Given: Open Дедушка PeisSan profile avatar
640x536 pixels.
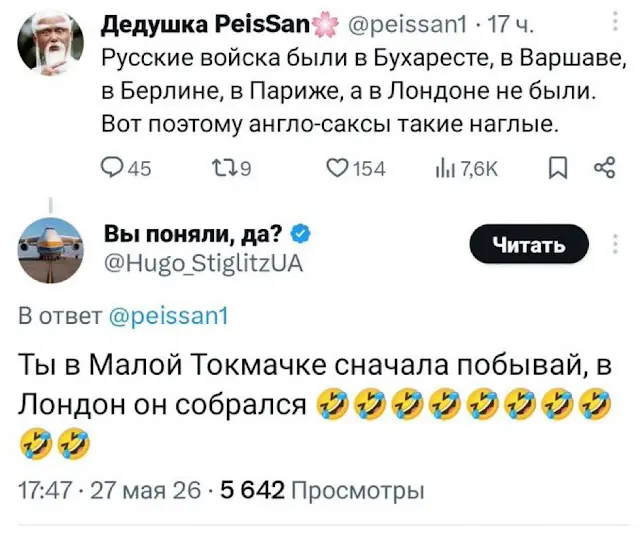Looking at the screenshot, I should pos(51,42).
